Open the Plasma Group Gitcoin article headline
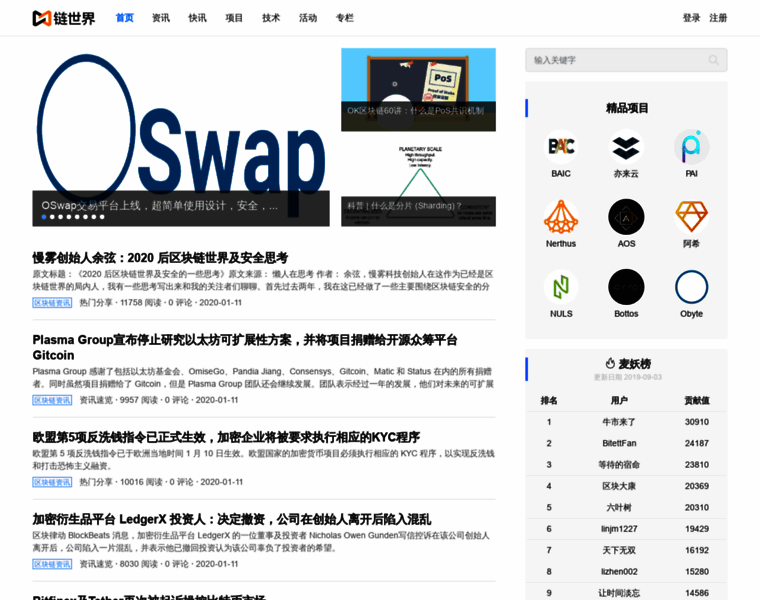The image size is (760, 600). click(245, 347)
